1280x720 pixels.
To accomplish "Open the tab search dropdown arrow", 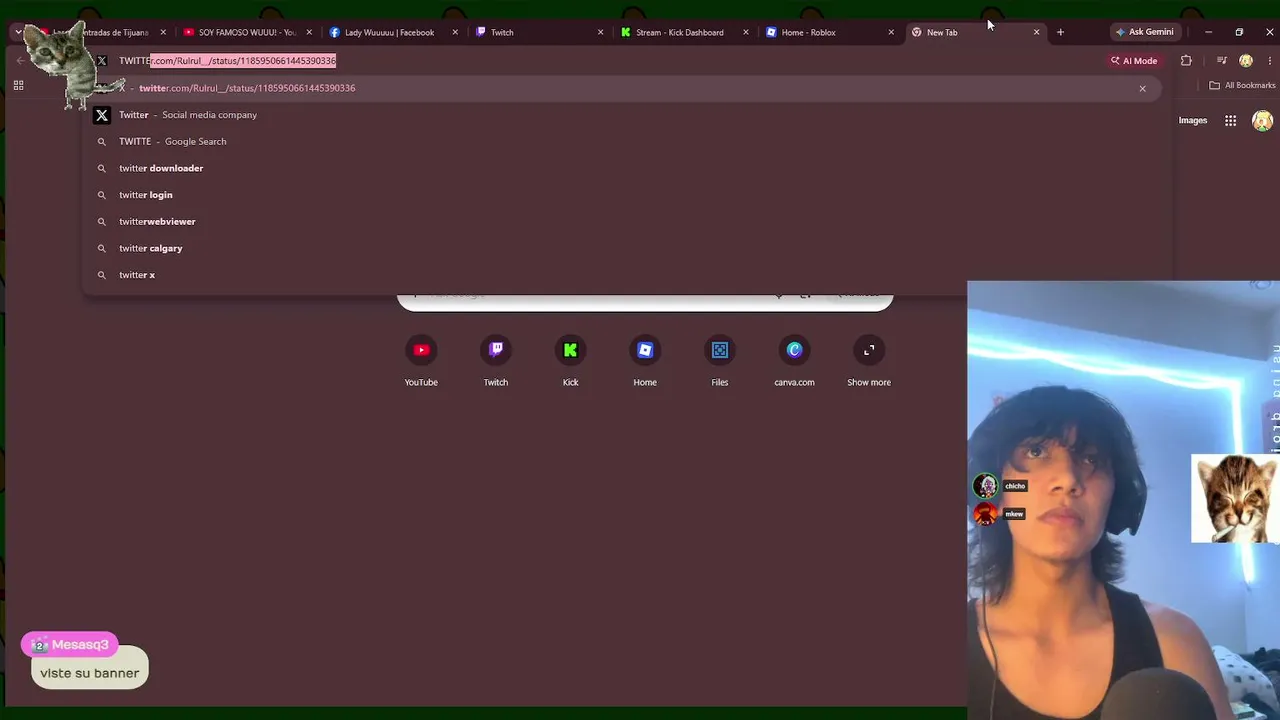I will 18,32.
